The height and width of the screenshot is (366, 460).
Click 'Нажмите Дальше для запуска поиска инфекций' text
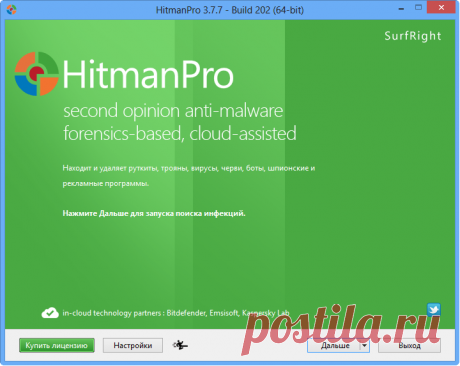(154, 213)
